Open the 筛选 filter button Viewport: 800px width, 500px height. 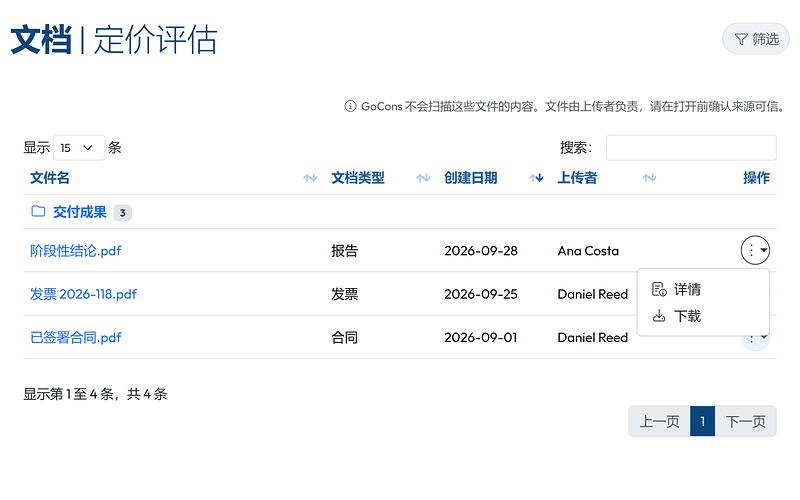[756, 39]
